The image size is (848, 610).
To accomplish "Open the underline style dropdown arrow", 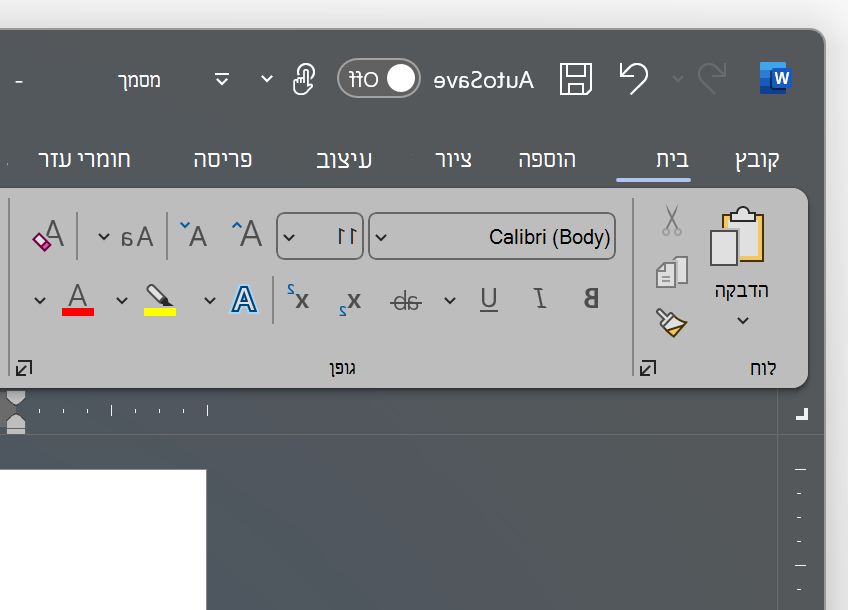I will pyautogui.click(x=450, y=300).
